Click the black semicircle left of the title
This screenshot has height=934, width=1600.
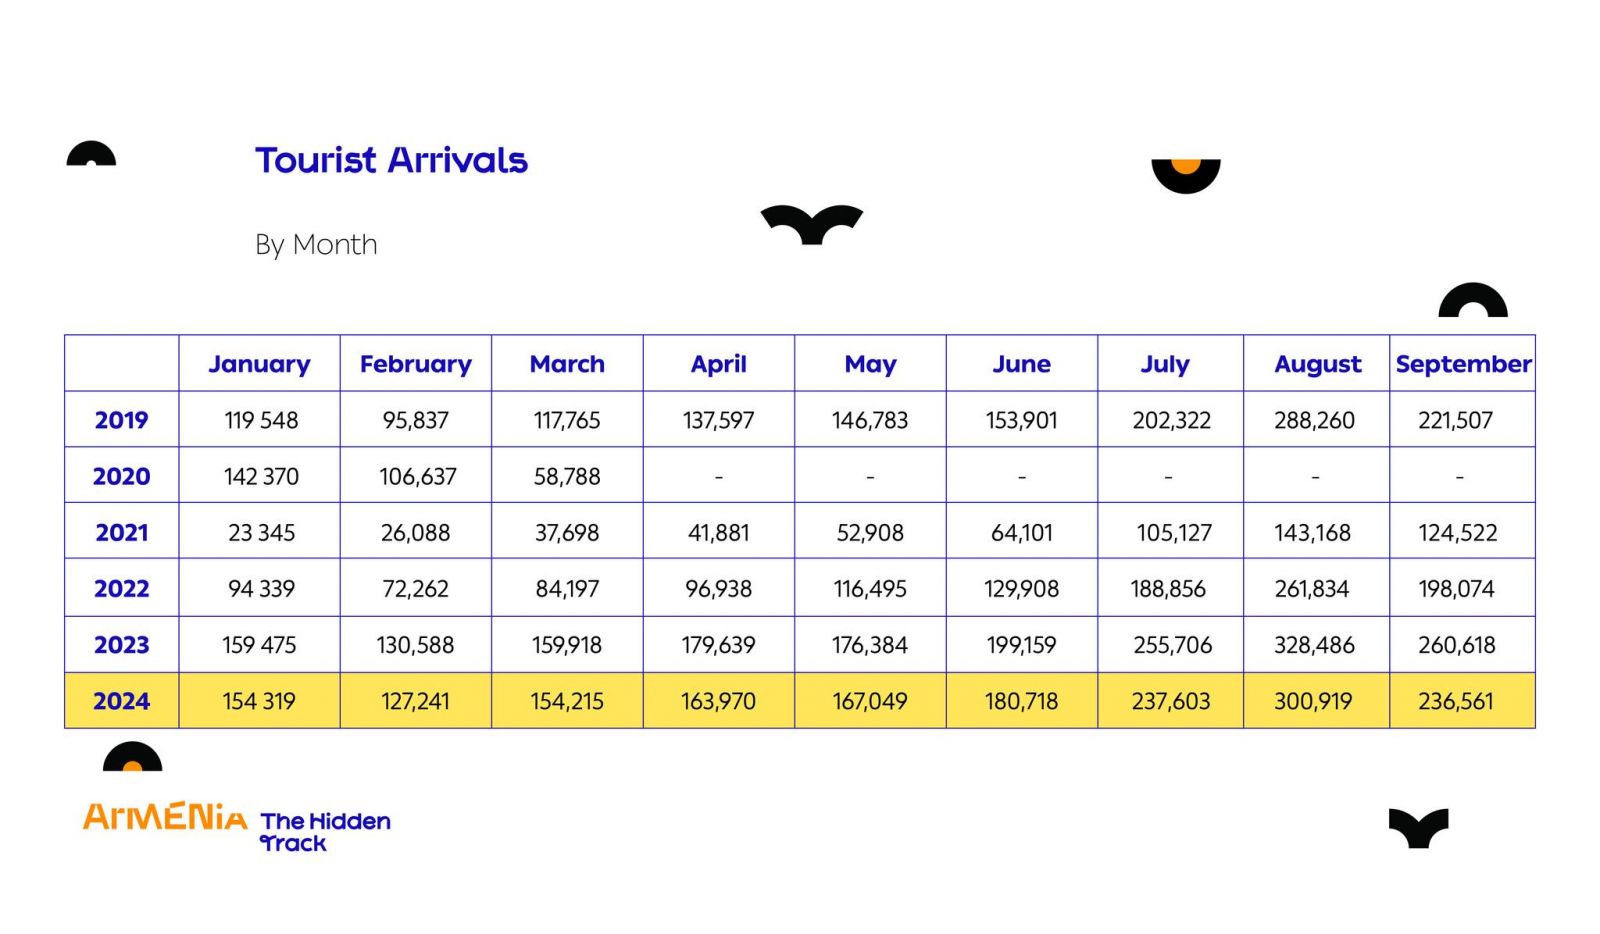click(91, 155)
